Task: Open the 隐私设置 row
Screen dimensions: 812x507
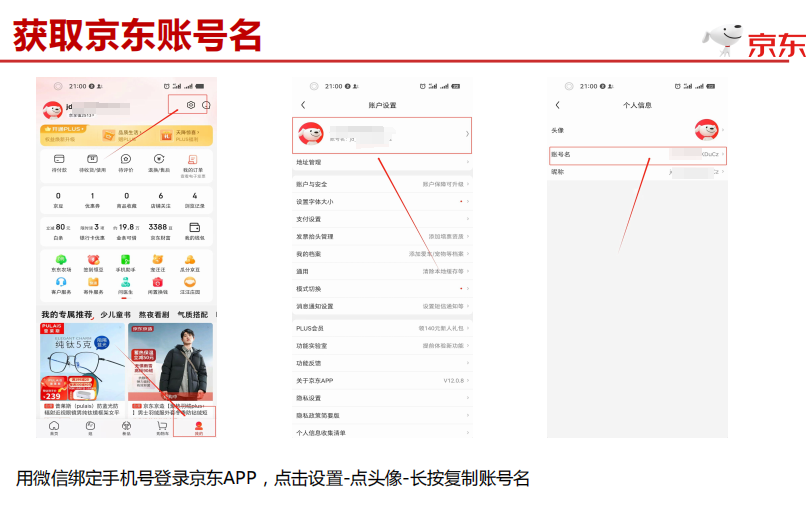Action: tap(382, 398)
